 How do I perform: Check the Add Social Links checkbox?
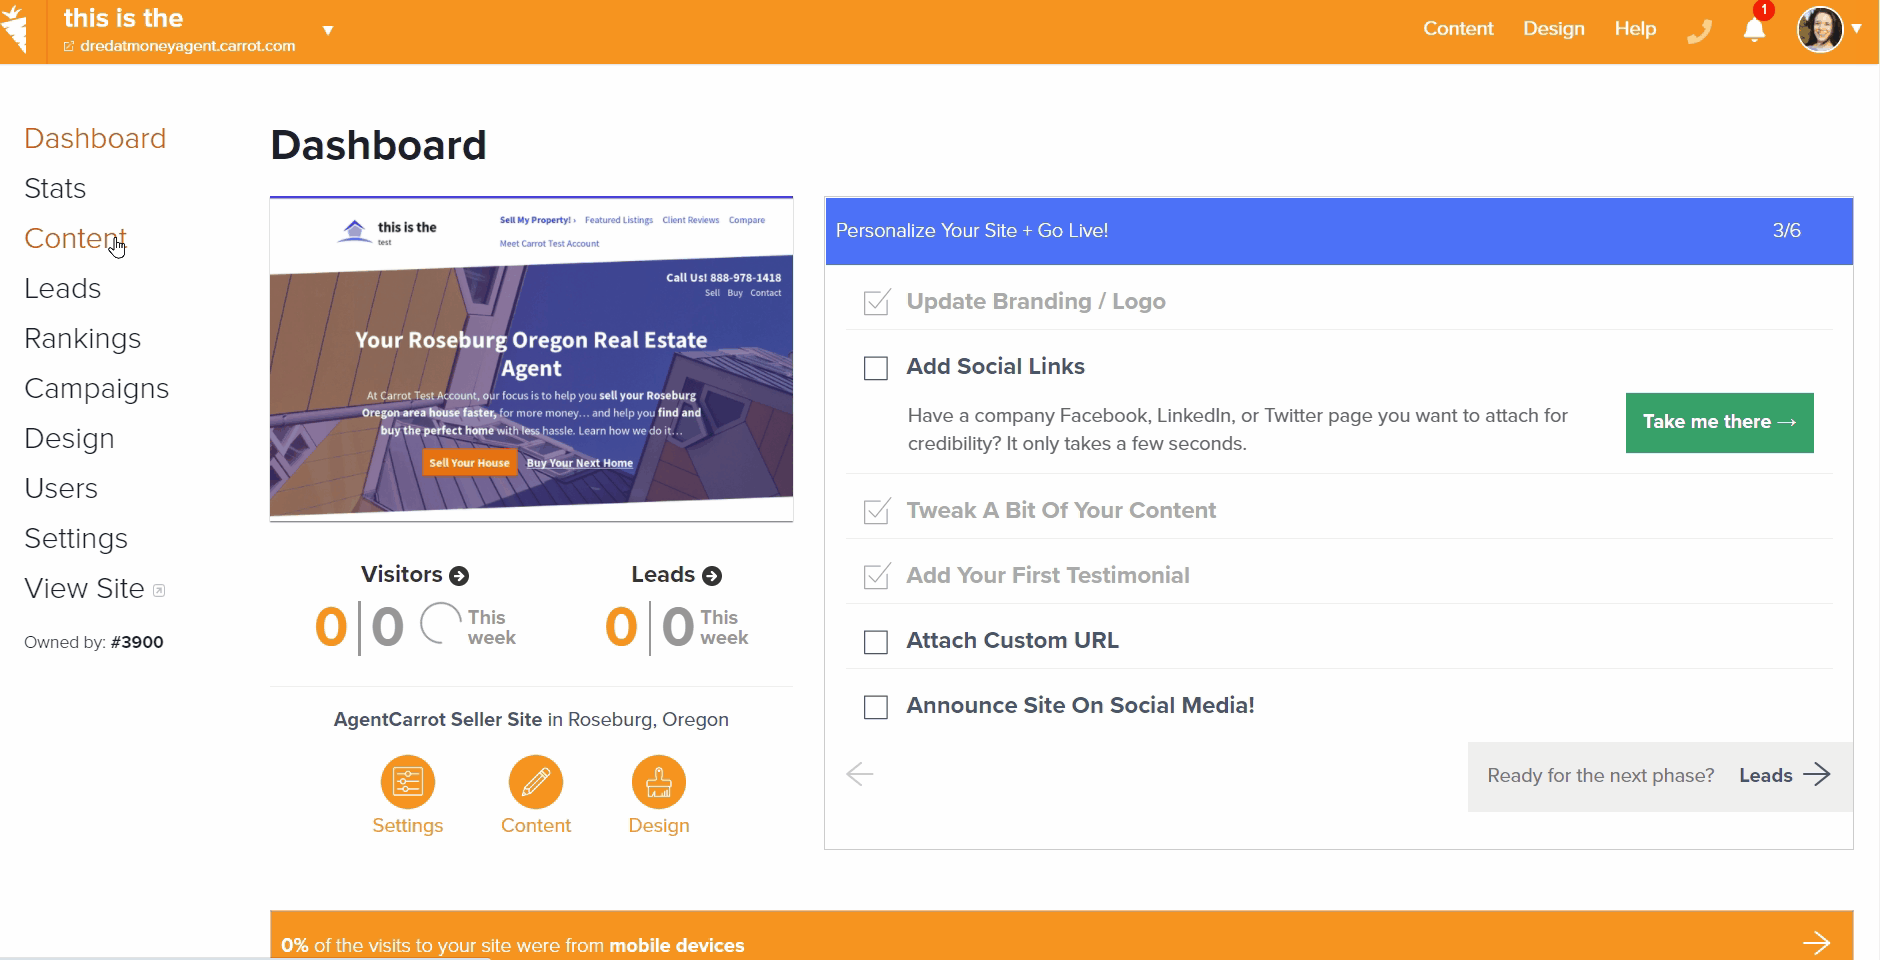(x=876, y=368)
